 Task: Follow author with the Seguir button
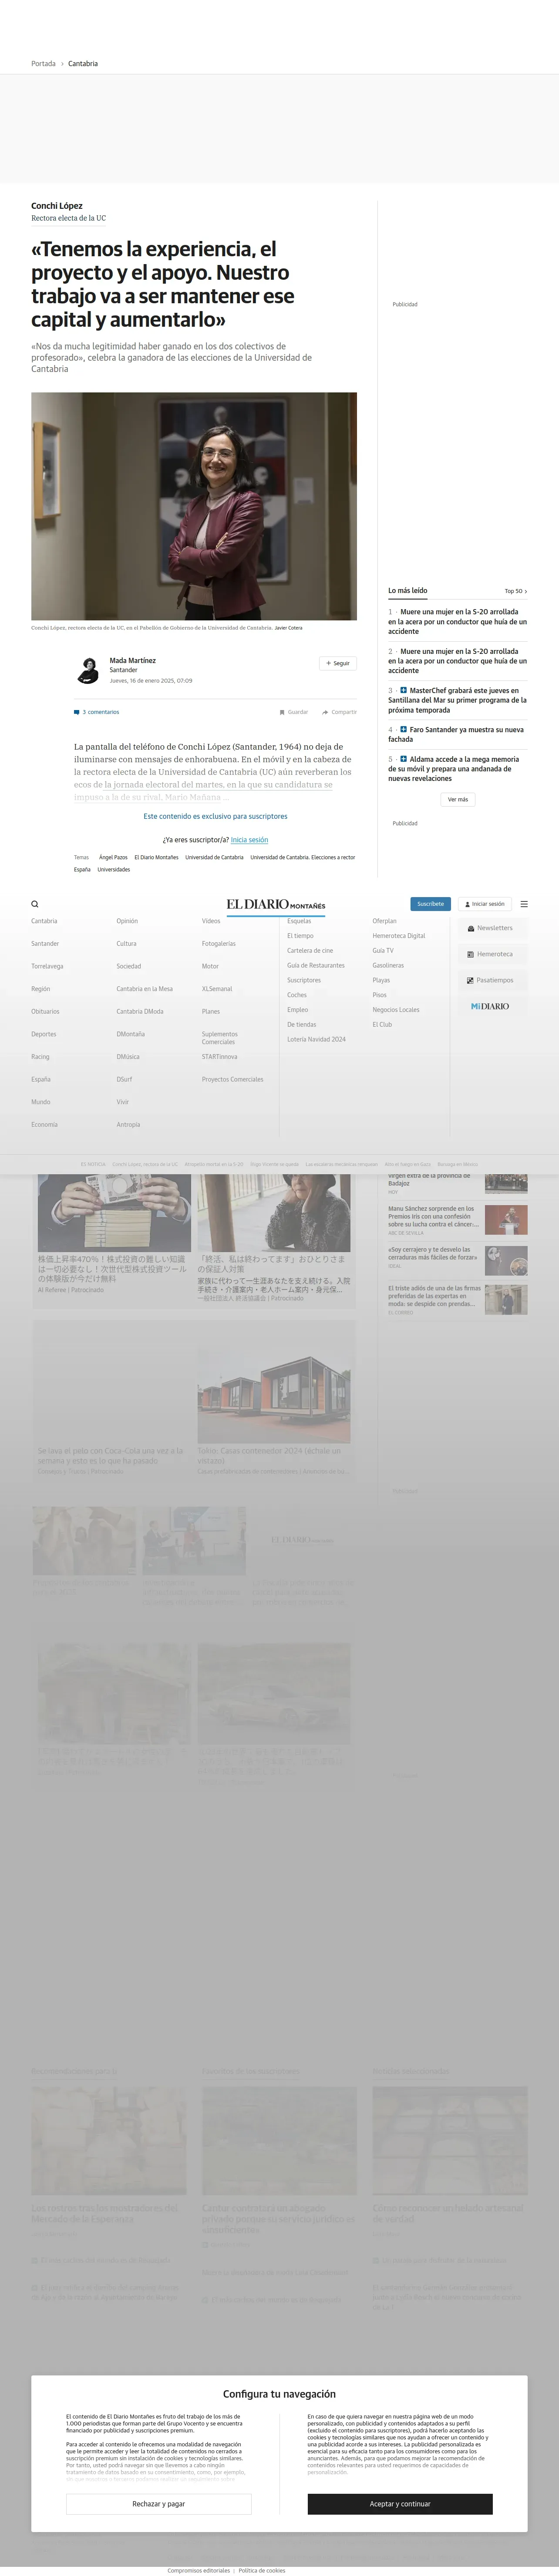(338, 663)
